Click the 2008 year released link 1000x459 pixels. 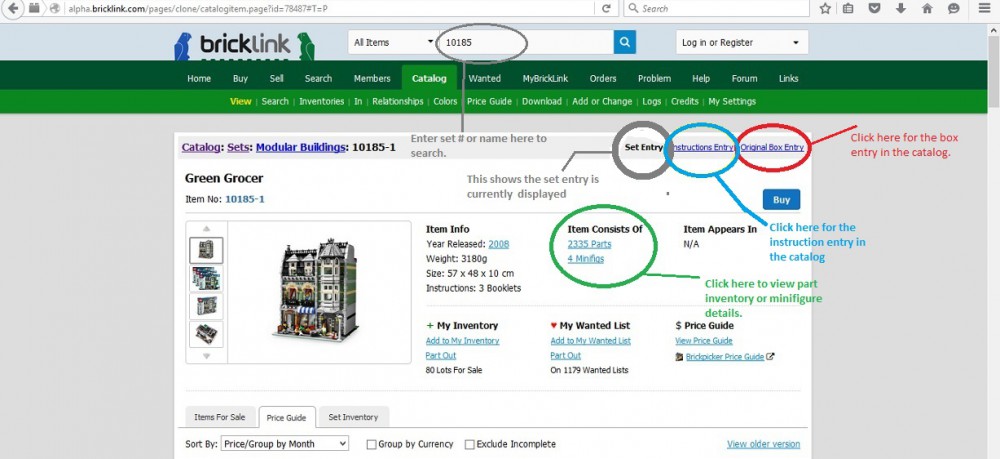(x=499, y=244)
